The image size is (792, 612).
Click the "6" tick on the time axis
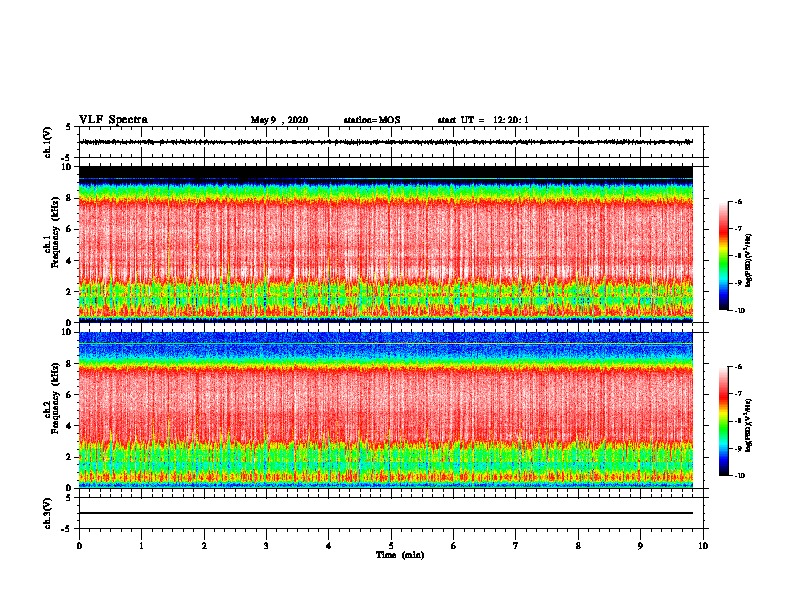(x=454, y=546)
